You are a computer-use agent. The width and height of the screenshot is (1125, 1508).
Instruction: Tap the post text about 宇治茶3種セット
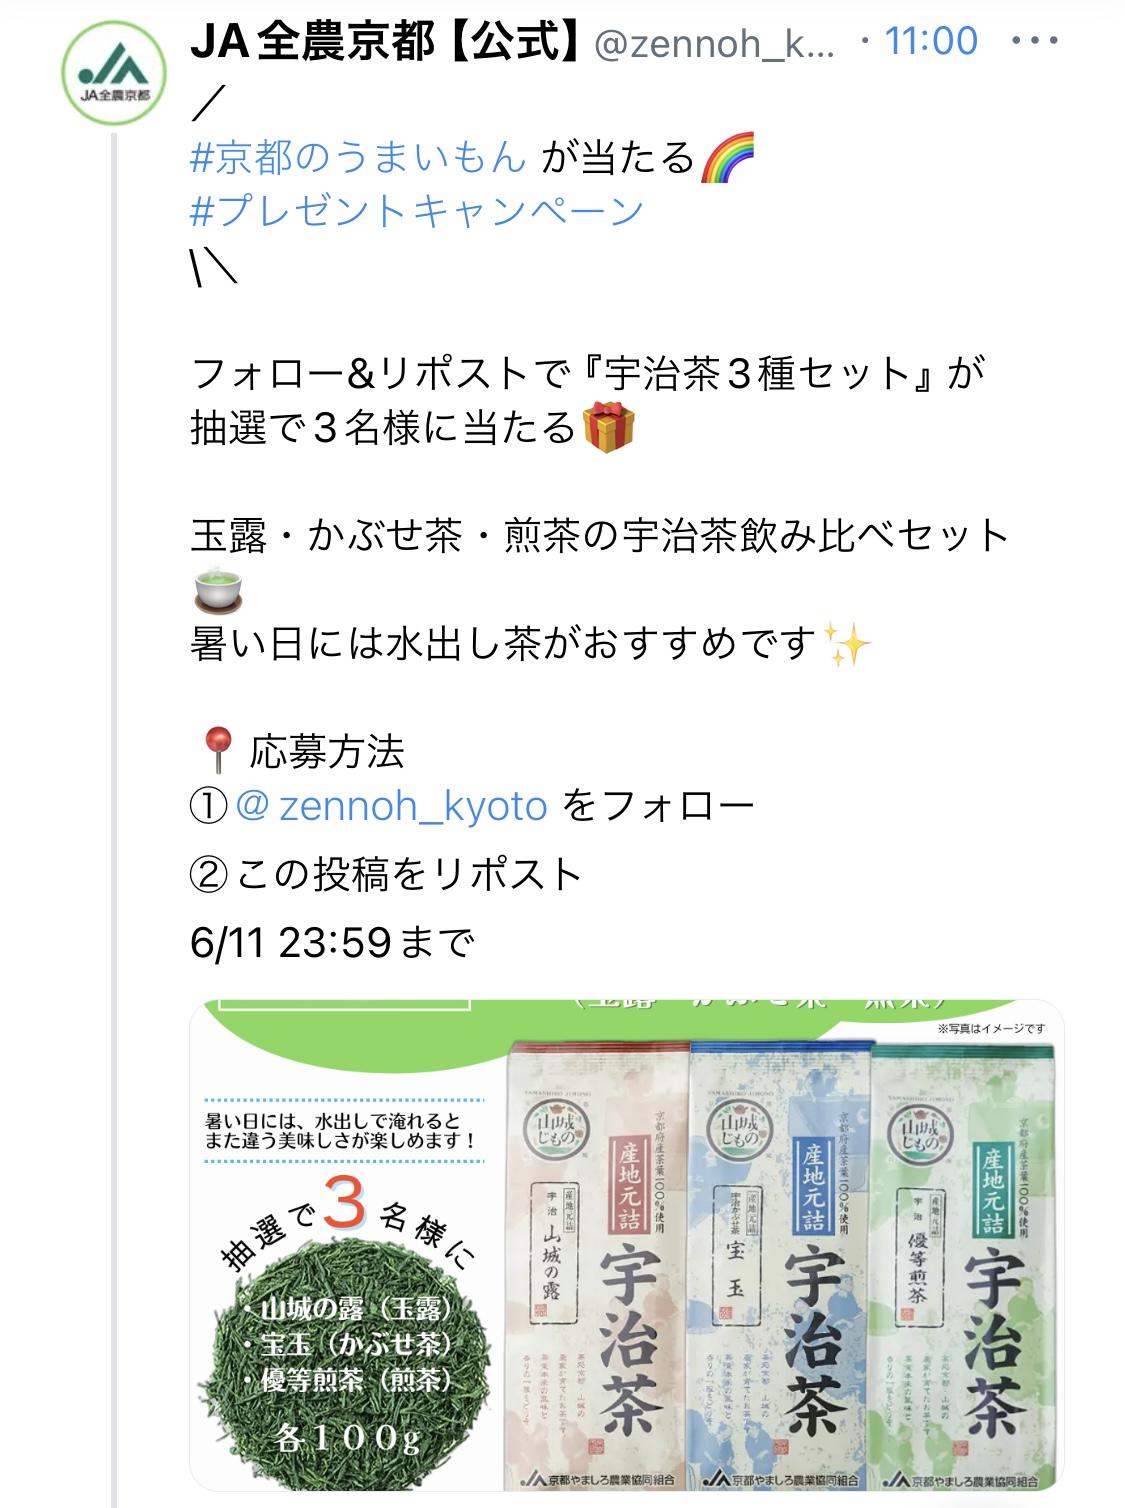(x=589, y=401)
